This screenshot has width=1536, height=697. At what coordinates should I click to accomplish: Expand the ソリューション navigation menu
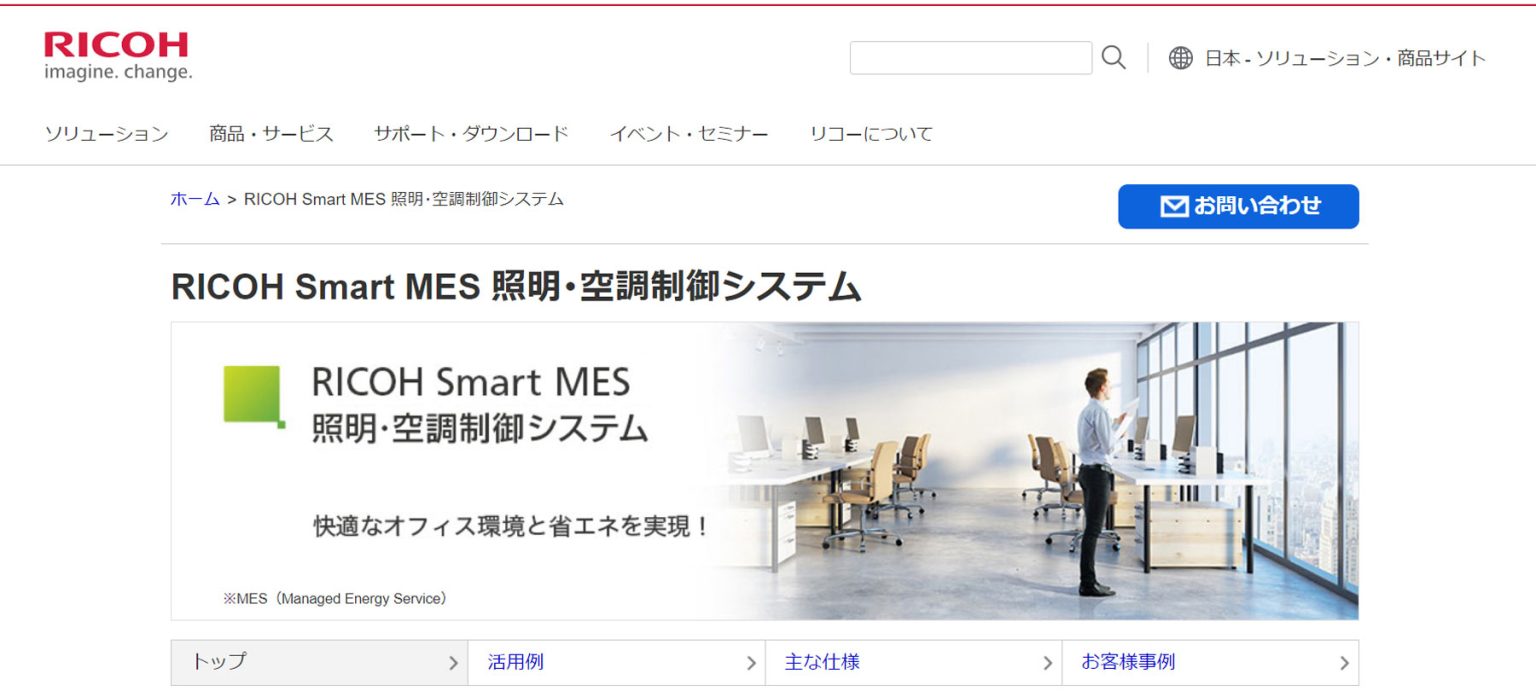pyautogui.click(x=106, y=133)
